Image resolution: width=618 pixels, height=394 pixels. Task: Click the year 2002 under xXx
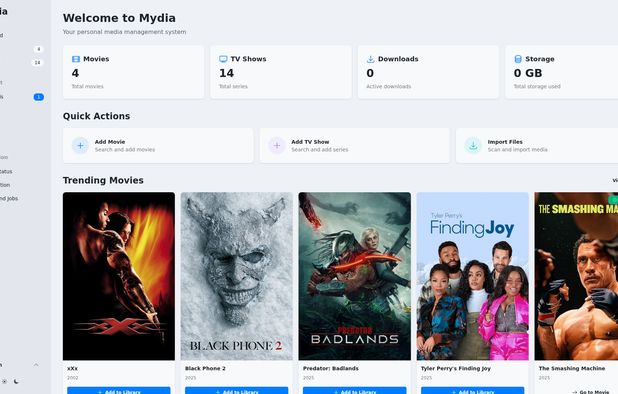(73, 378)
